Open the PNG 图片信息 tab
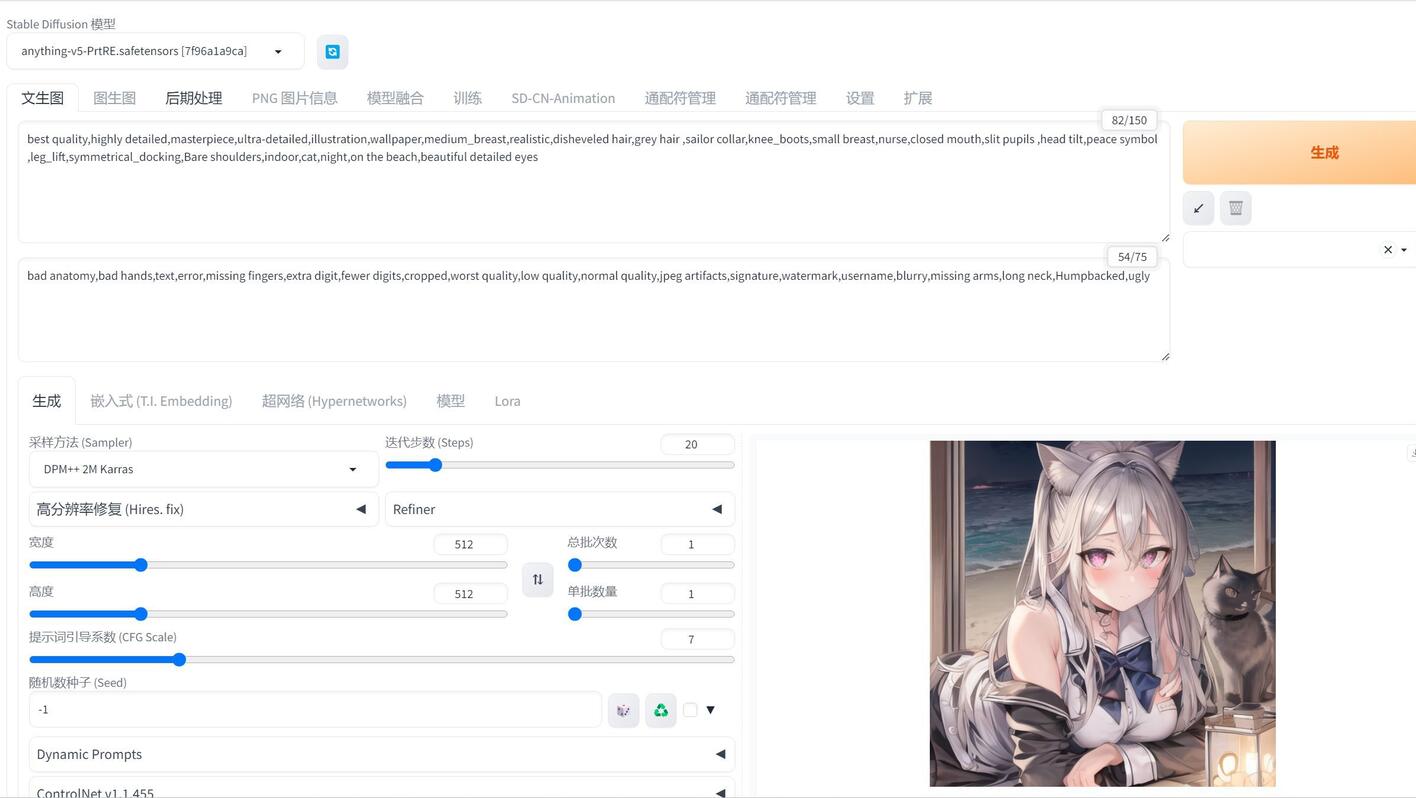Image resolution: width=1416 pixels, height=798 pixels. [295, 98]
